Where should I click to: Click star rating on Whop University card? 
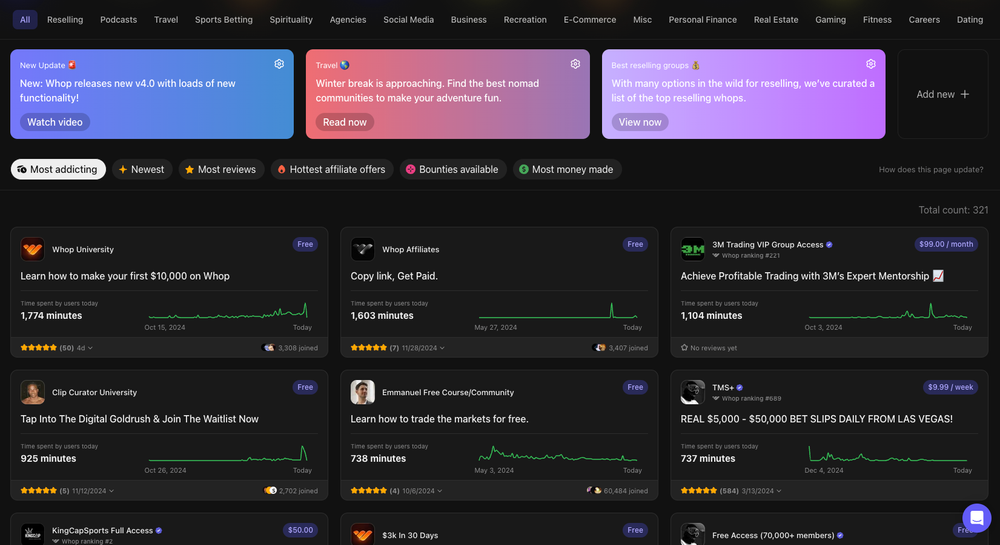pos(38,348)
